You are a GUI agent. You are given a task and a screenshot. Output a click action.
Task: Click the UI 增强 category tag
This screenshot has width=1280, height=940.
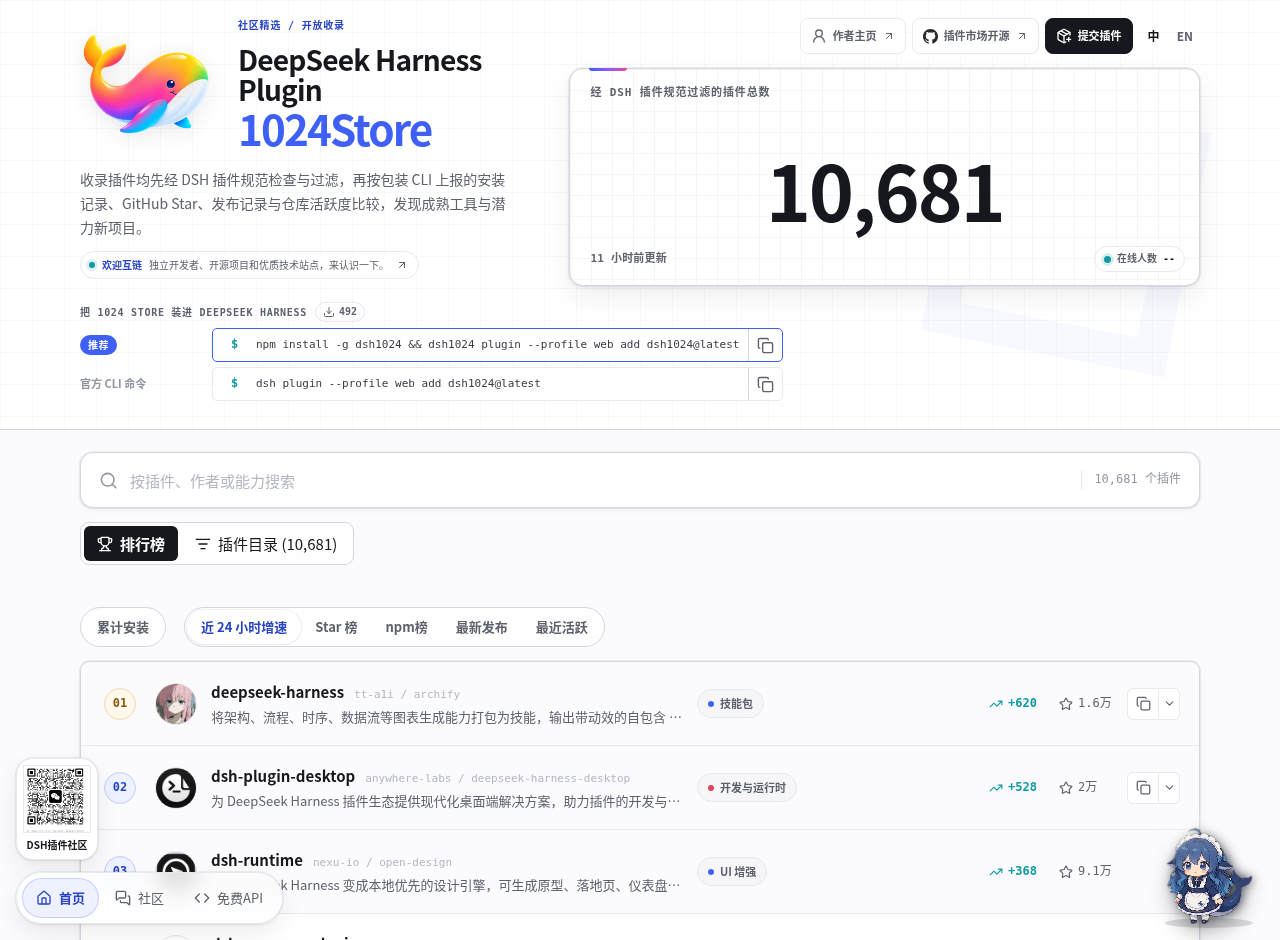pyautogui.click(x=732, y=872)
